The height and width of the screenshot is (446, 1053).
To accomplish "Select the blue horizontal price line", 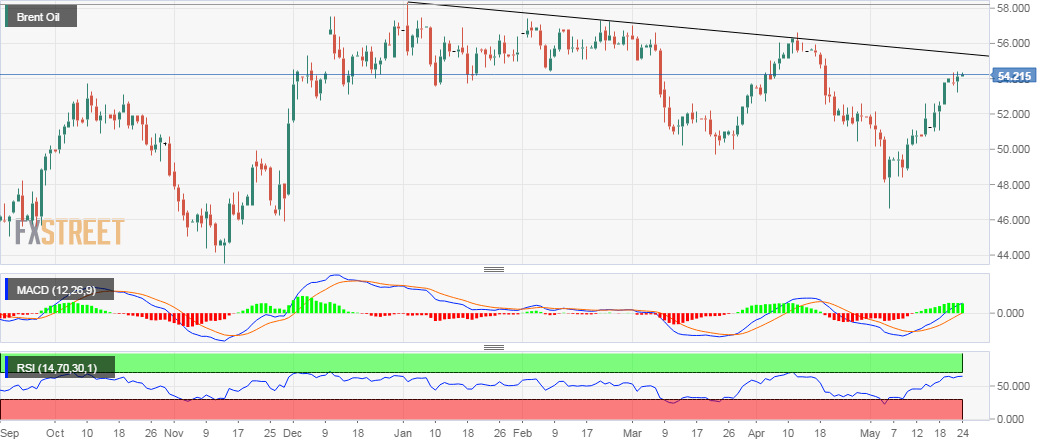I will pyautogui.click(x=495, y=74).
